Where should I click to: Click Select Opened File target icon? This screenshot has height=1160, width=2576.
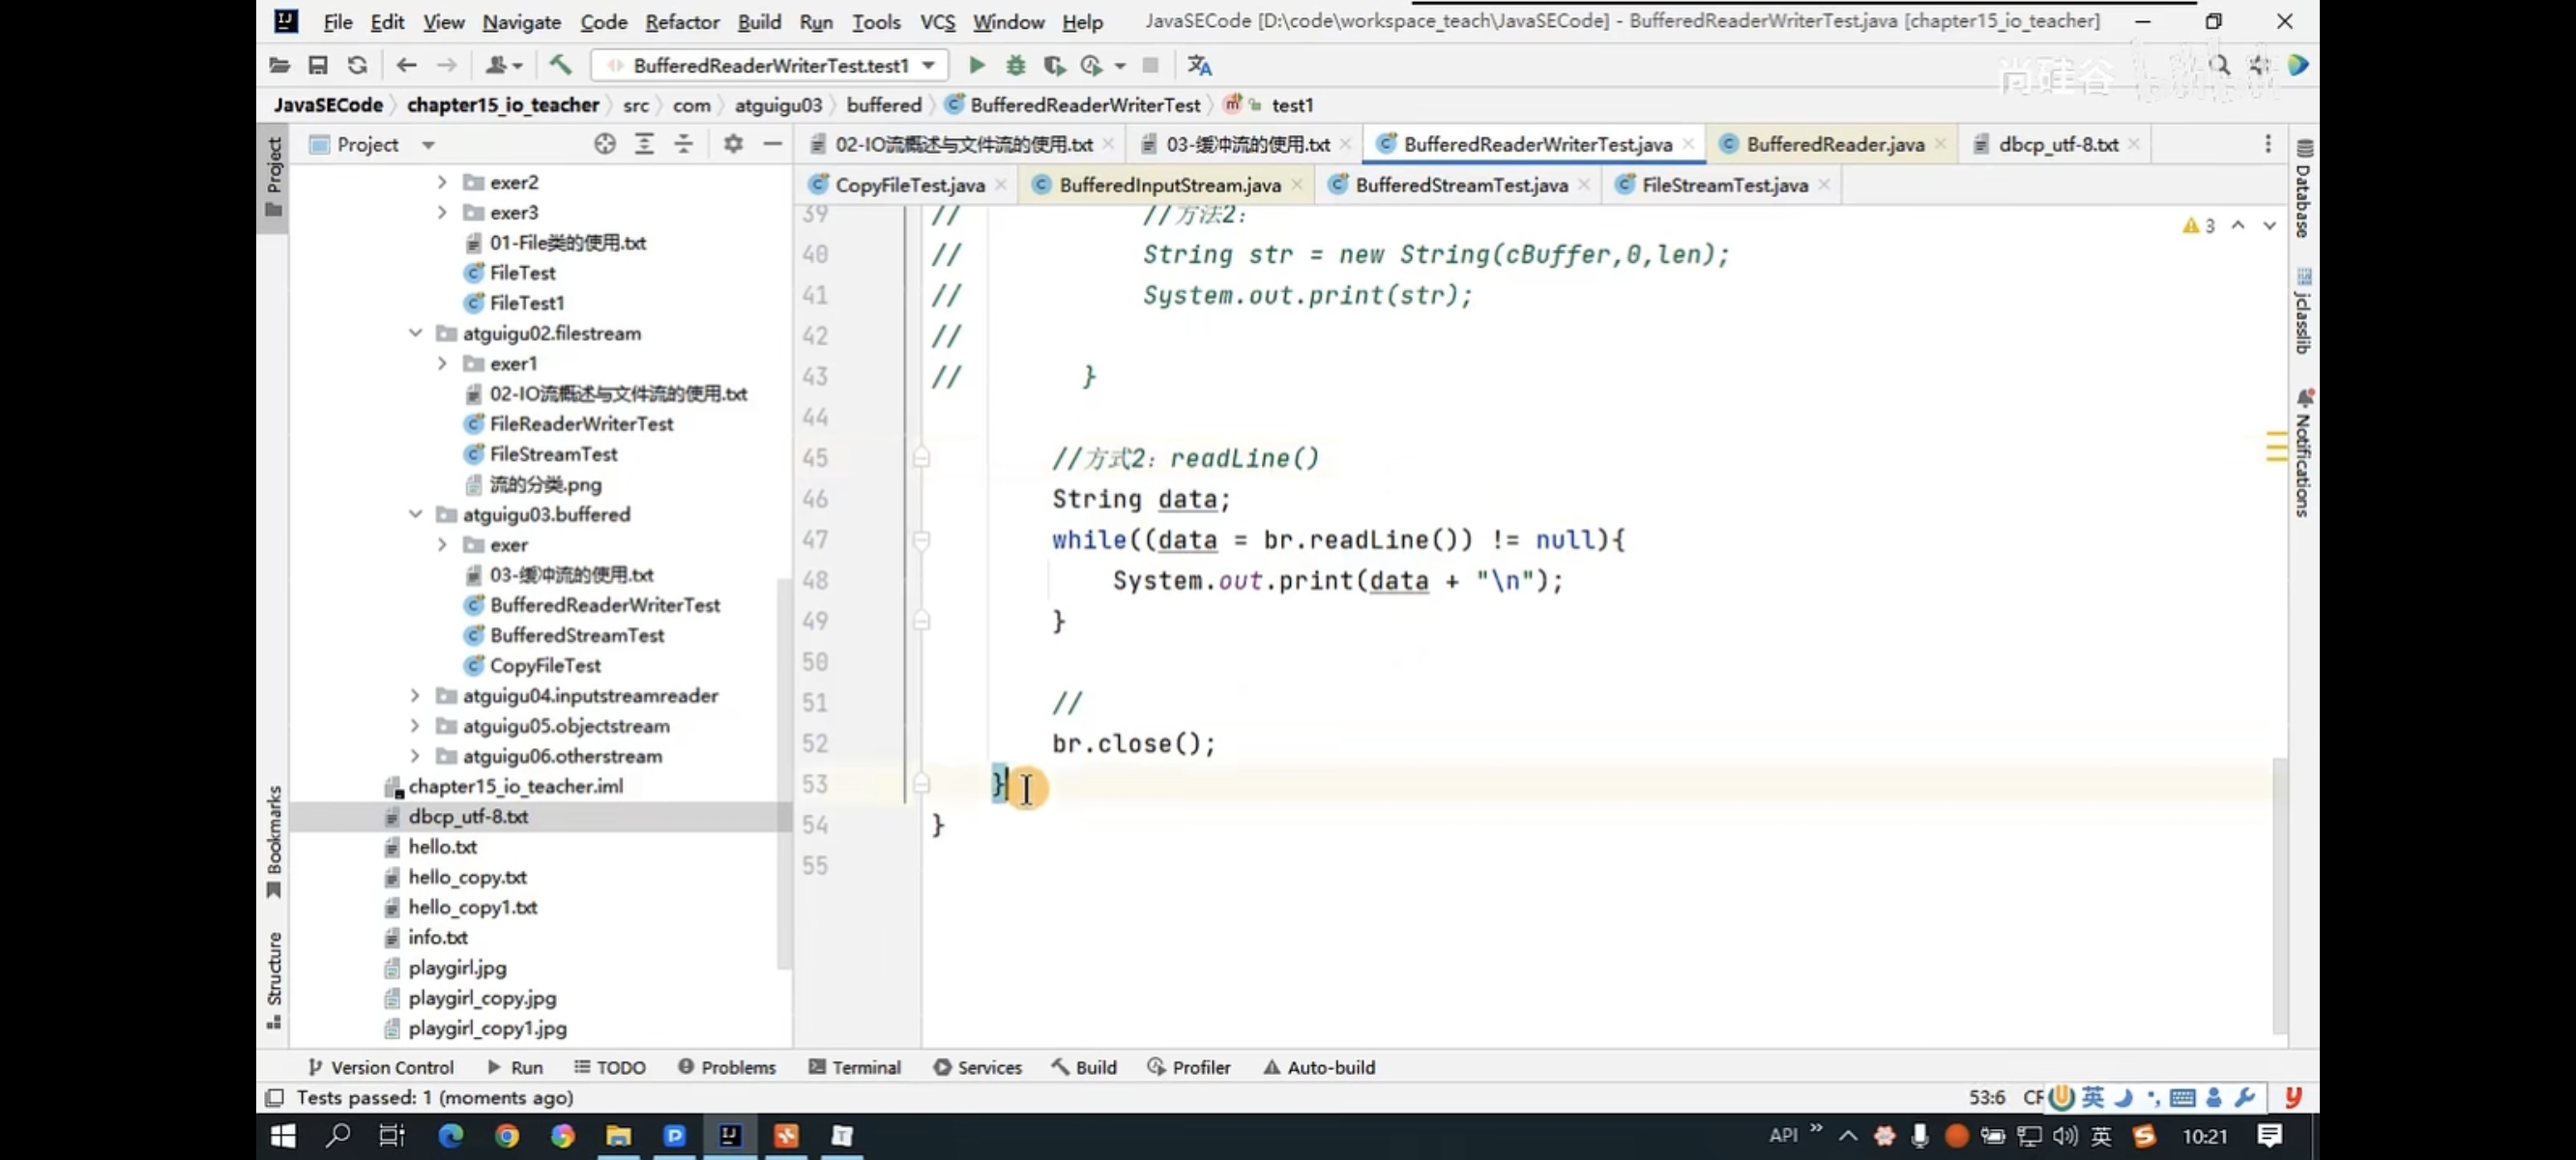point(604,145)
